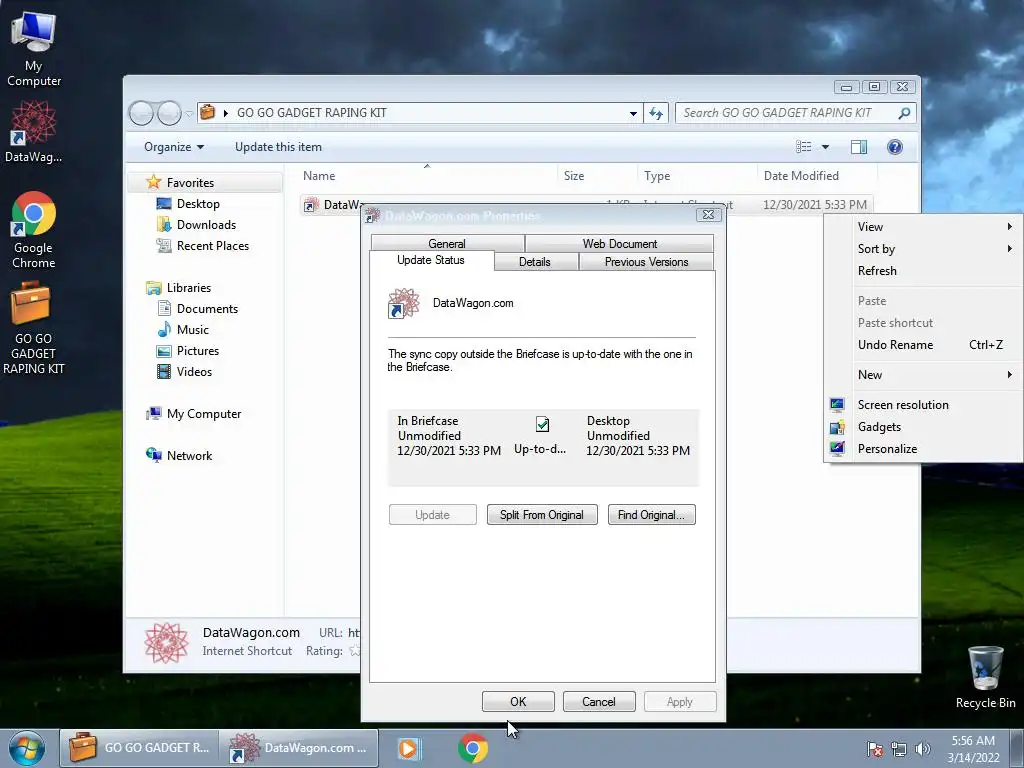Open Gadgets from context menu
The height and width of the screenshot is (768, 1024).
coord(923,427)
